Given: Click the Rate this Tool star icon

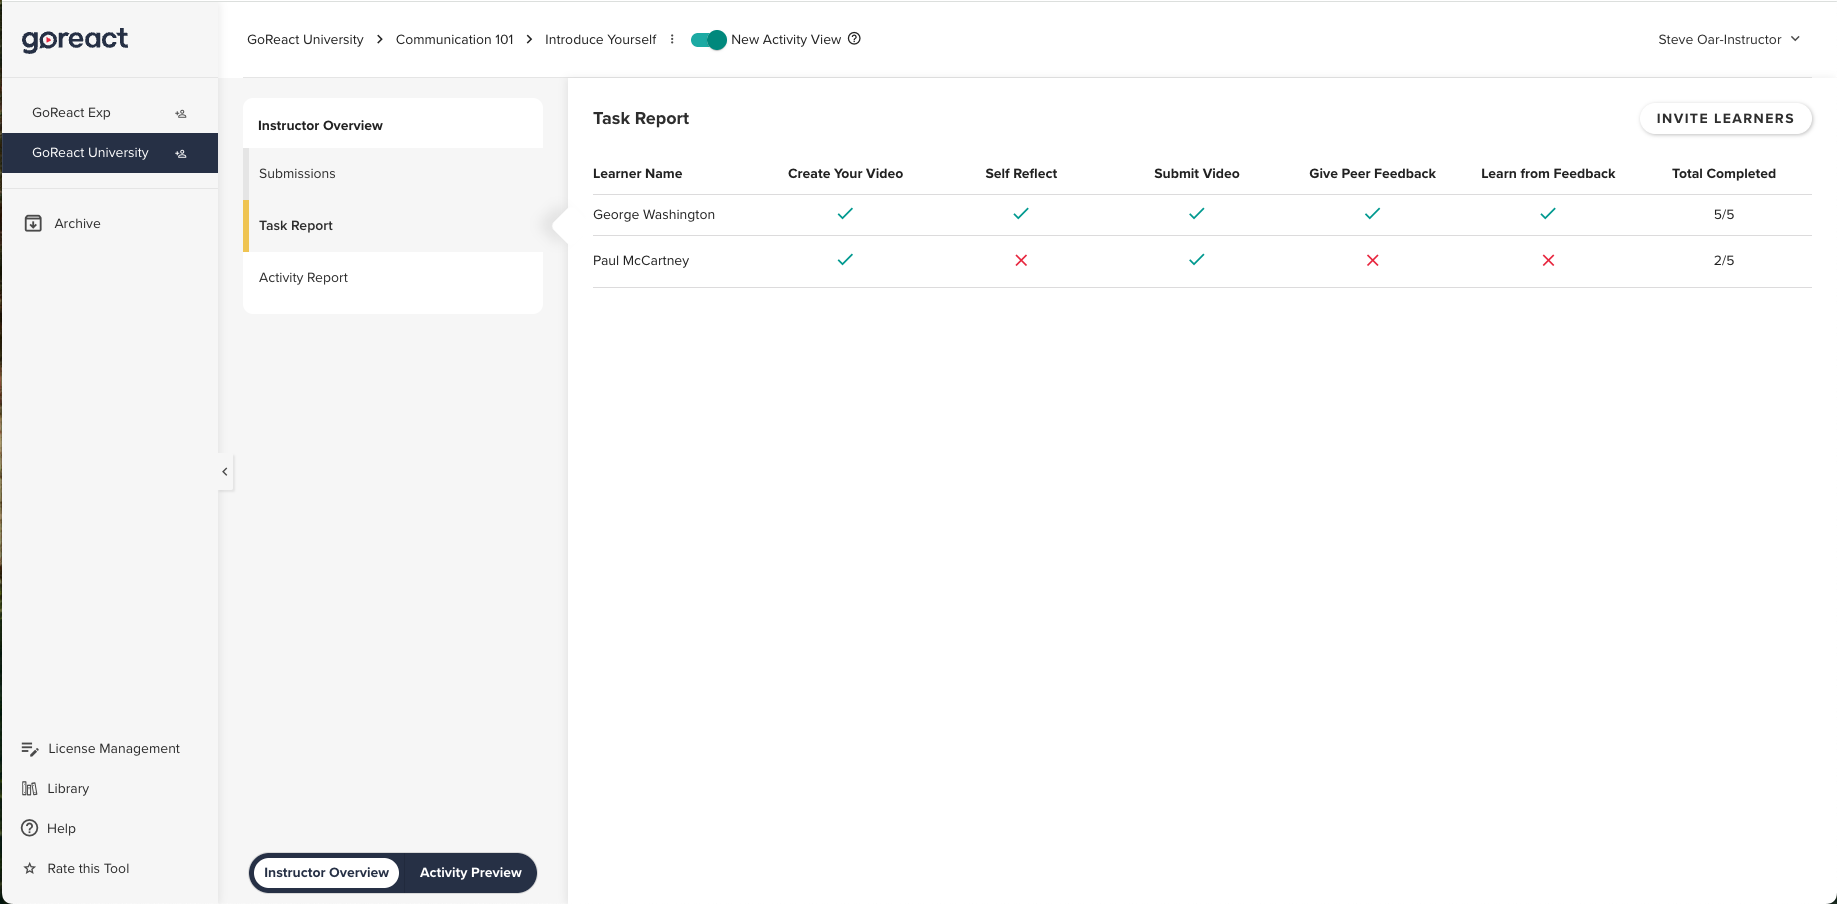Looking at the screenshot, I should (x=29, y=868).
